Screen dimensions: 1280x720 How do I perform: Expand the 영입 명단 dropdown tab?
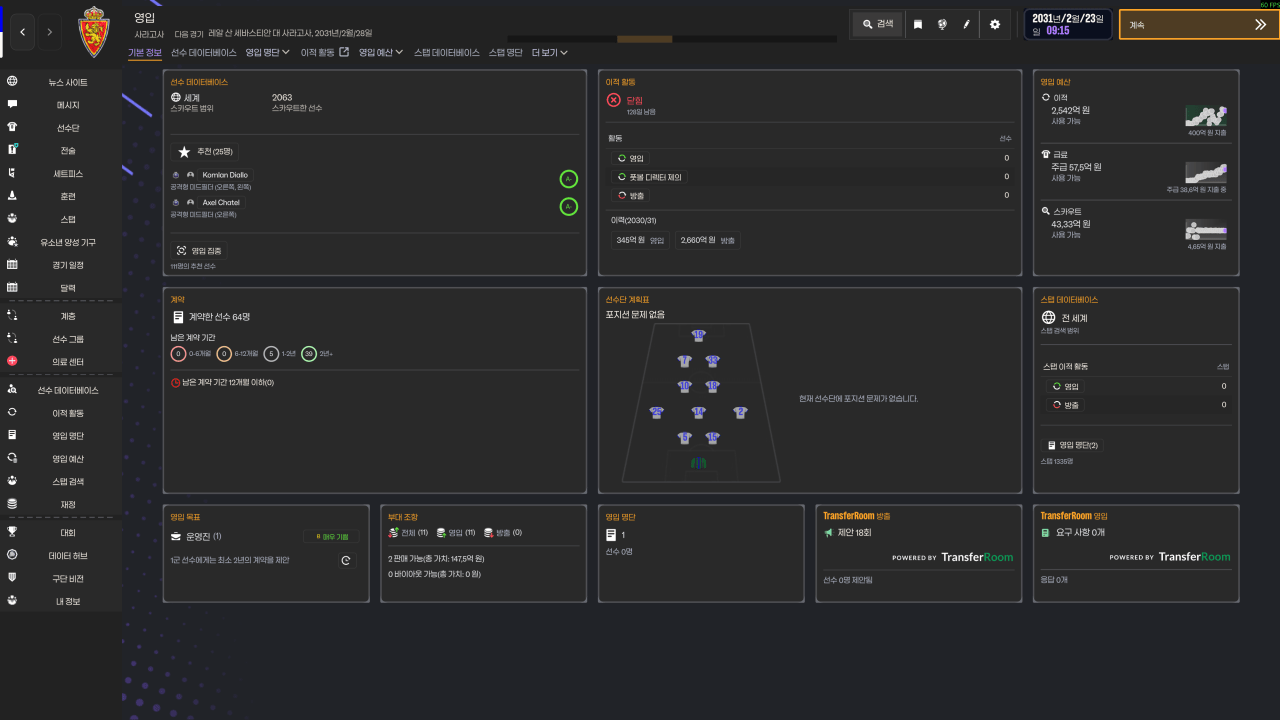[268, 52]
